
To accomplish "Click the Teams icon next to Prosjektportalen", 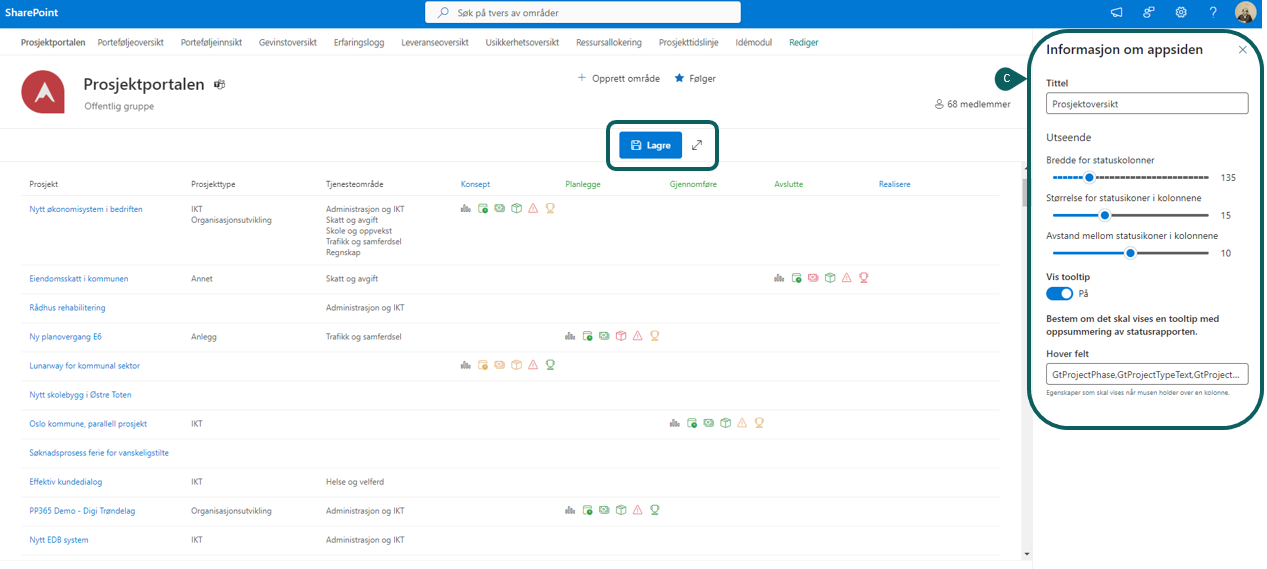I will [219, 85].
